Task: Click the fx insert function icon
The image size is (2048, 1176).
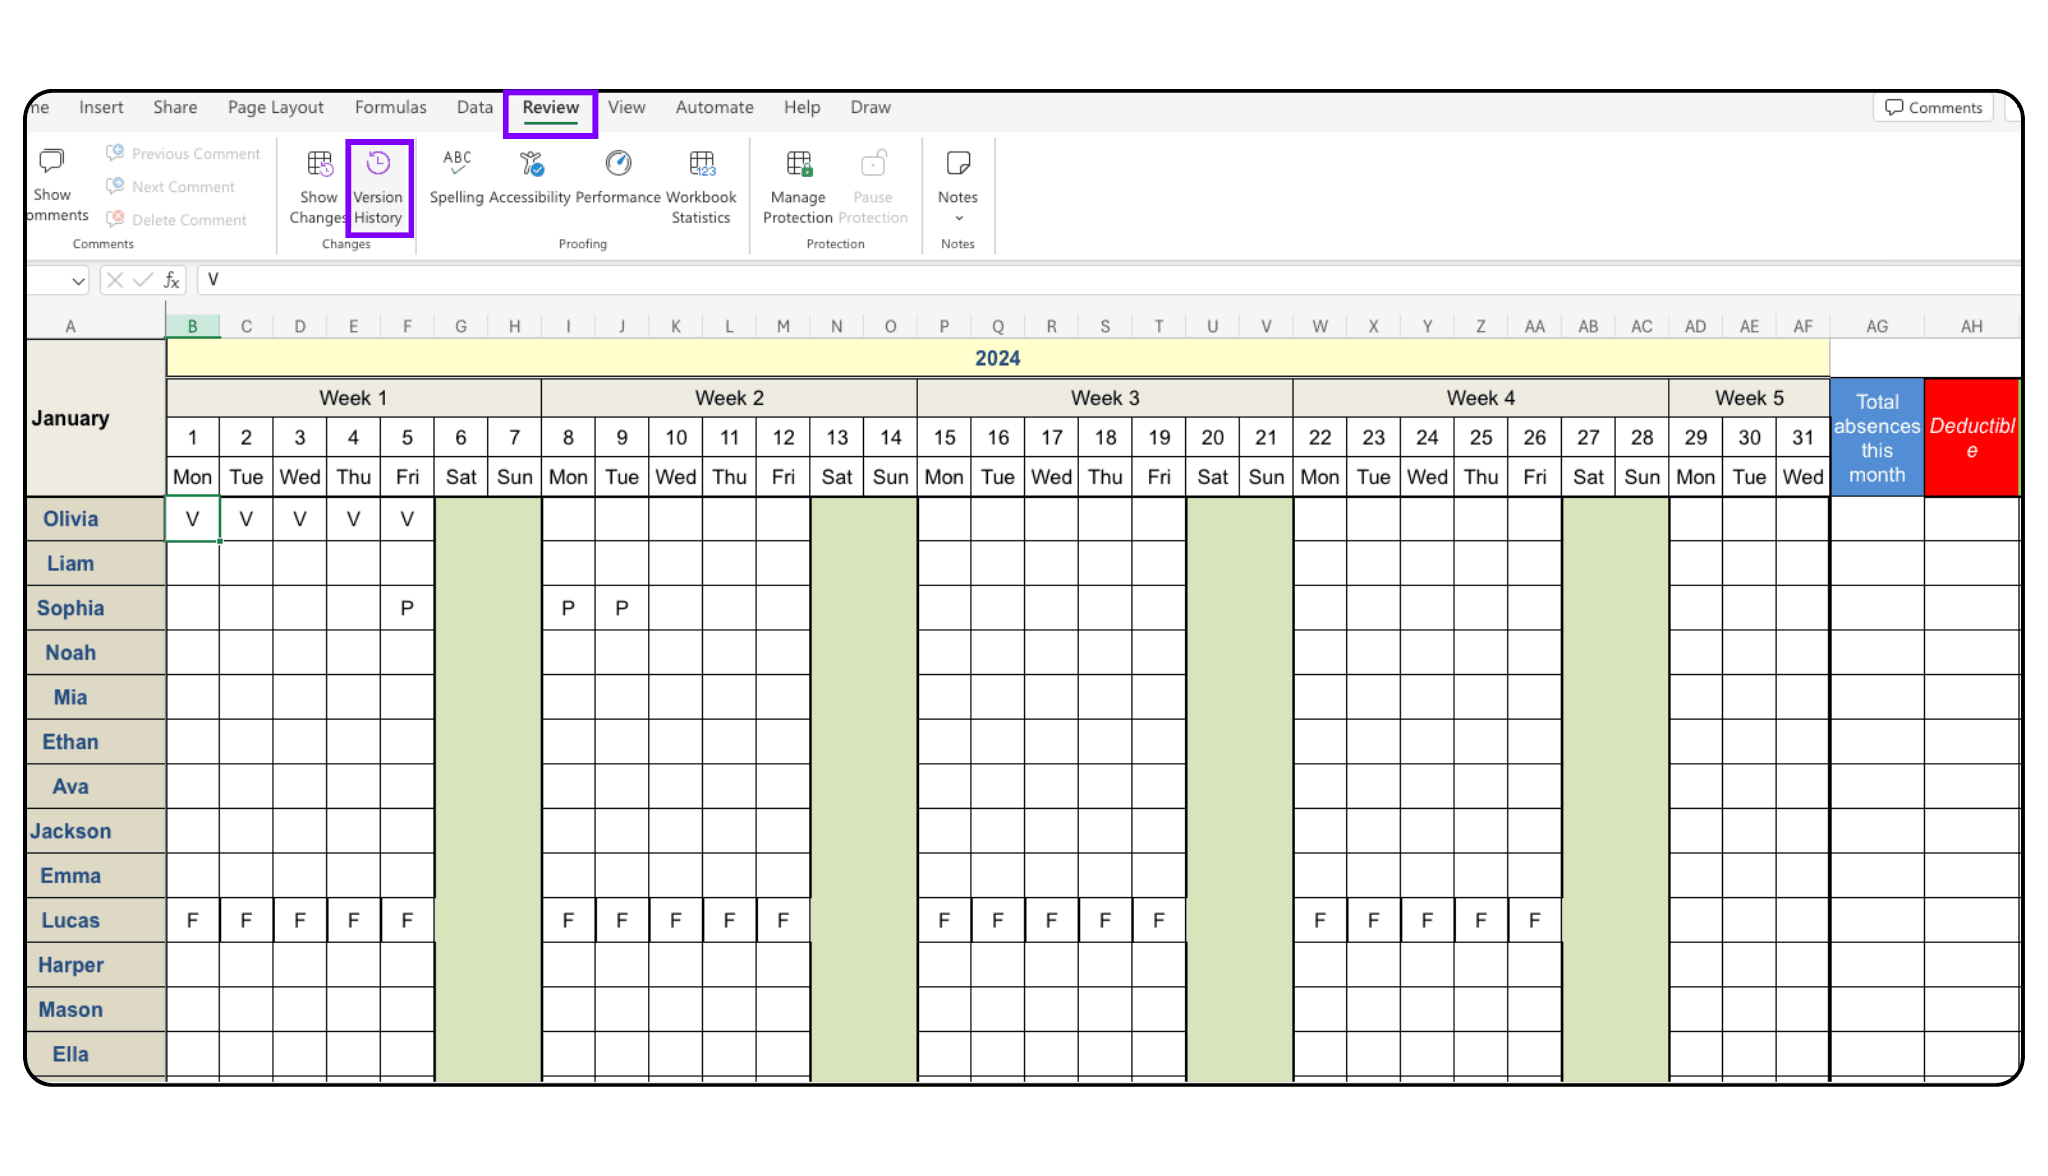Action: (x=171, y=280)
